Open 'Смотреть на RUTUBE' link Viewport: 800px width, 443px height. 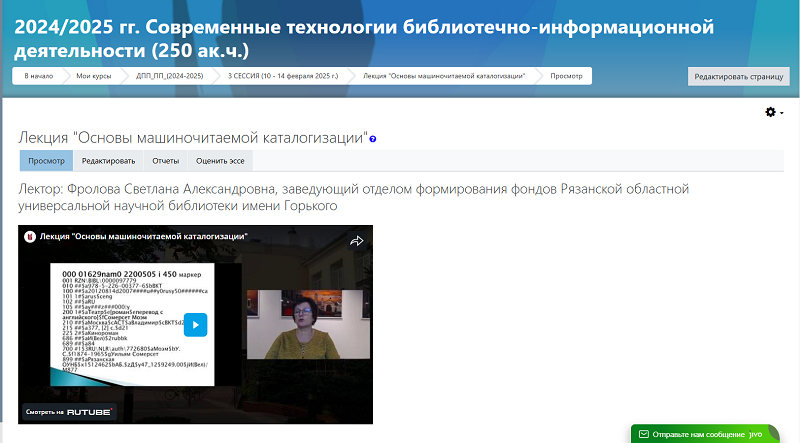coord(70,411)
